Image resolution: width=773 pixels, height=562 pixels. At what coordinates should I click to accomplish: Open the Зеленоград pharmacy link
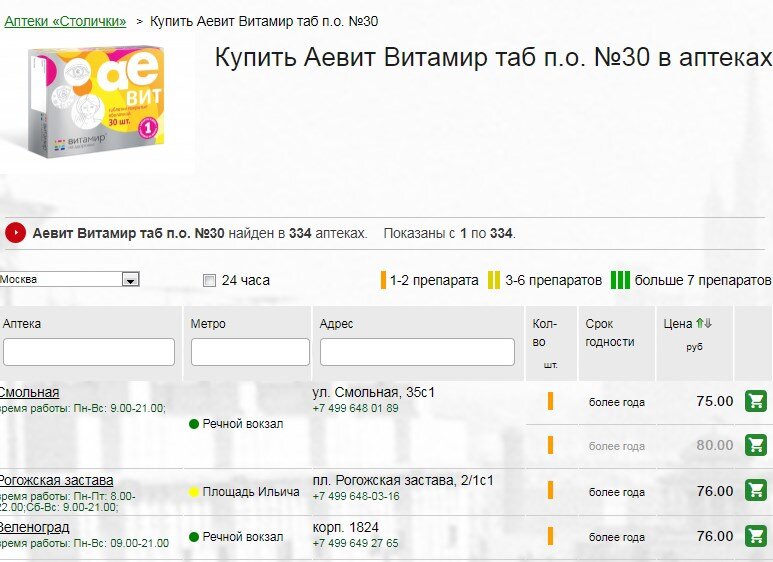34,527
